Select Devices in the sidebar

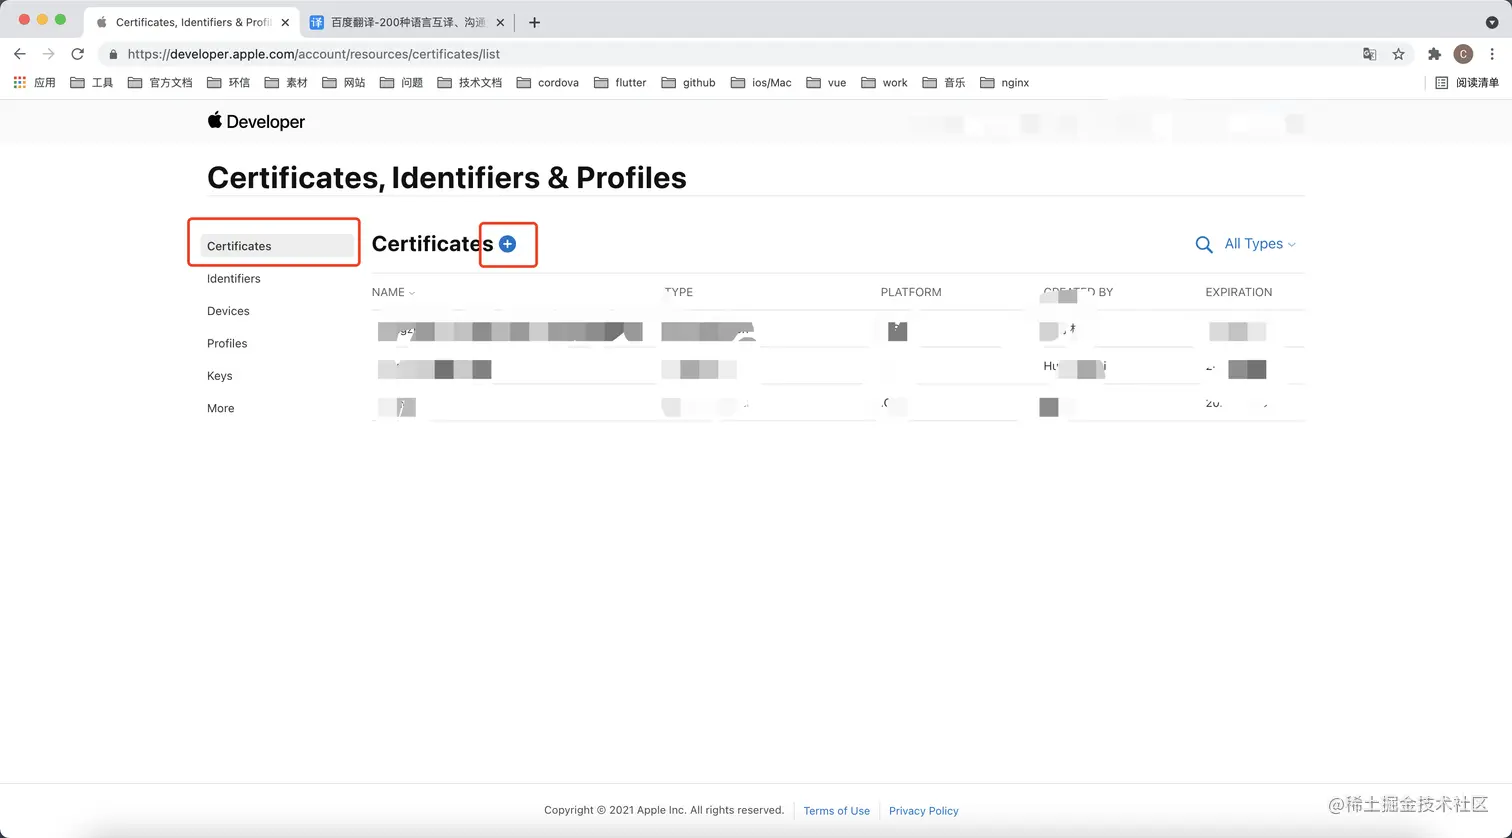228,311
